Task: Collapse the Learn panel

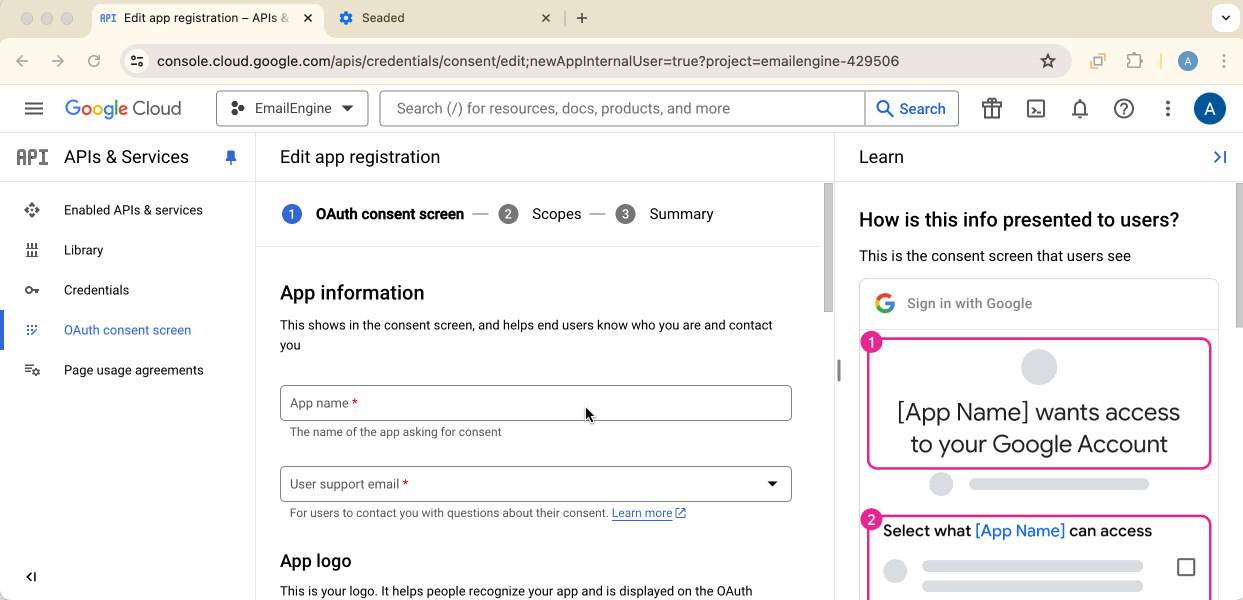Action: (x=1219, y=157)
